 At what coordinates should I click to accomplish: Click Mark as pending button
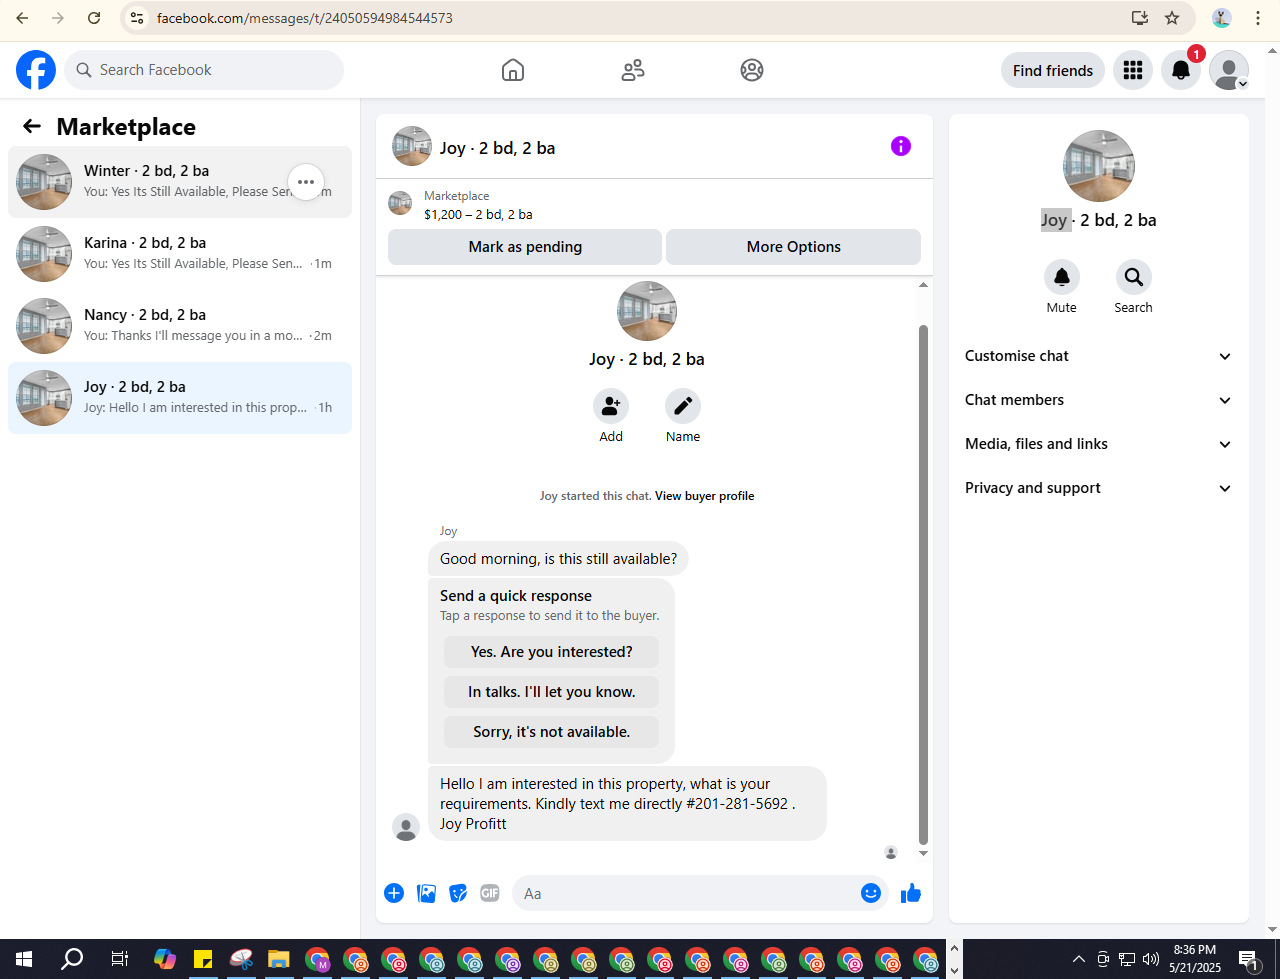[525, 247]
